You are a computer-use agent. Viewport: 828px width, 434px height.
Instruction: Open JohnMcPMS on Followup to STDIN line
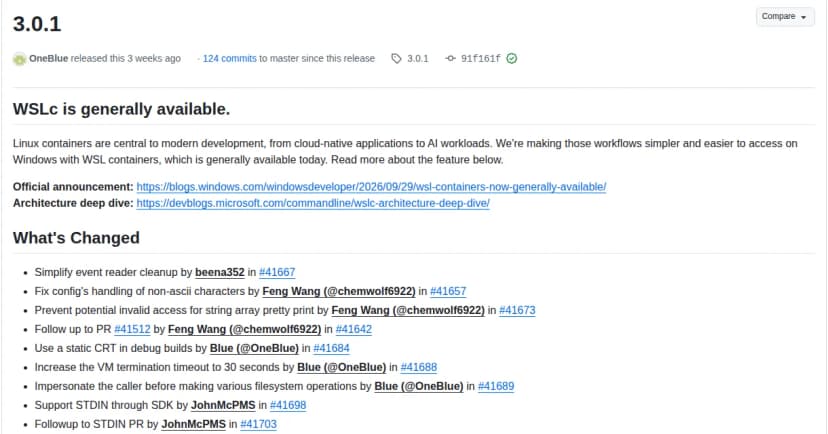tap(193, 424)
